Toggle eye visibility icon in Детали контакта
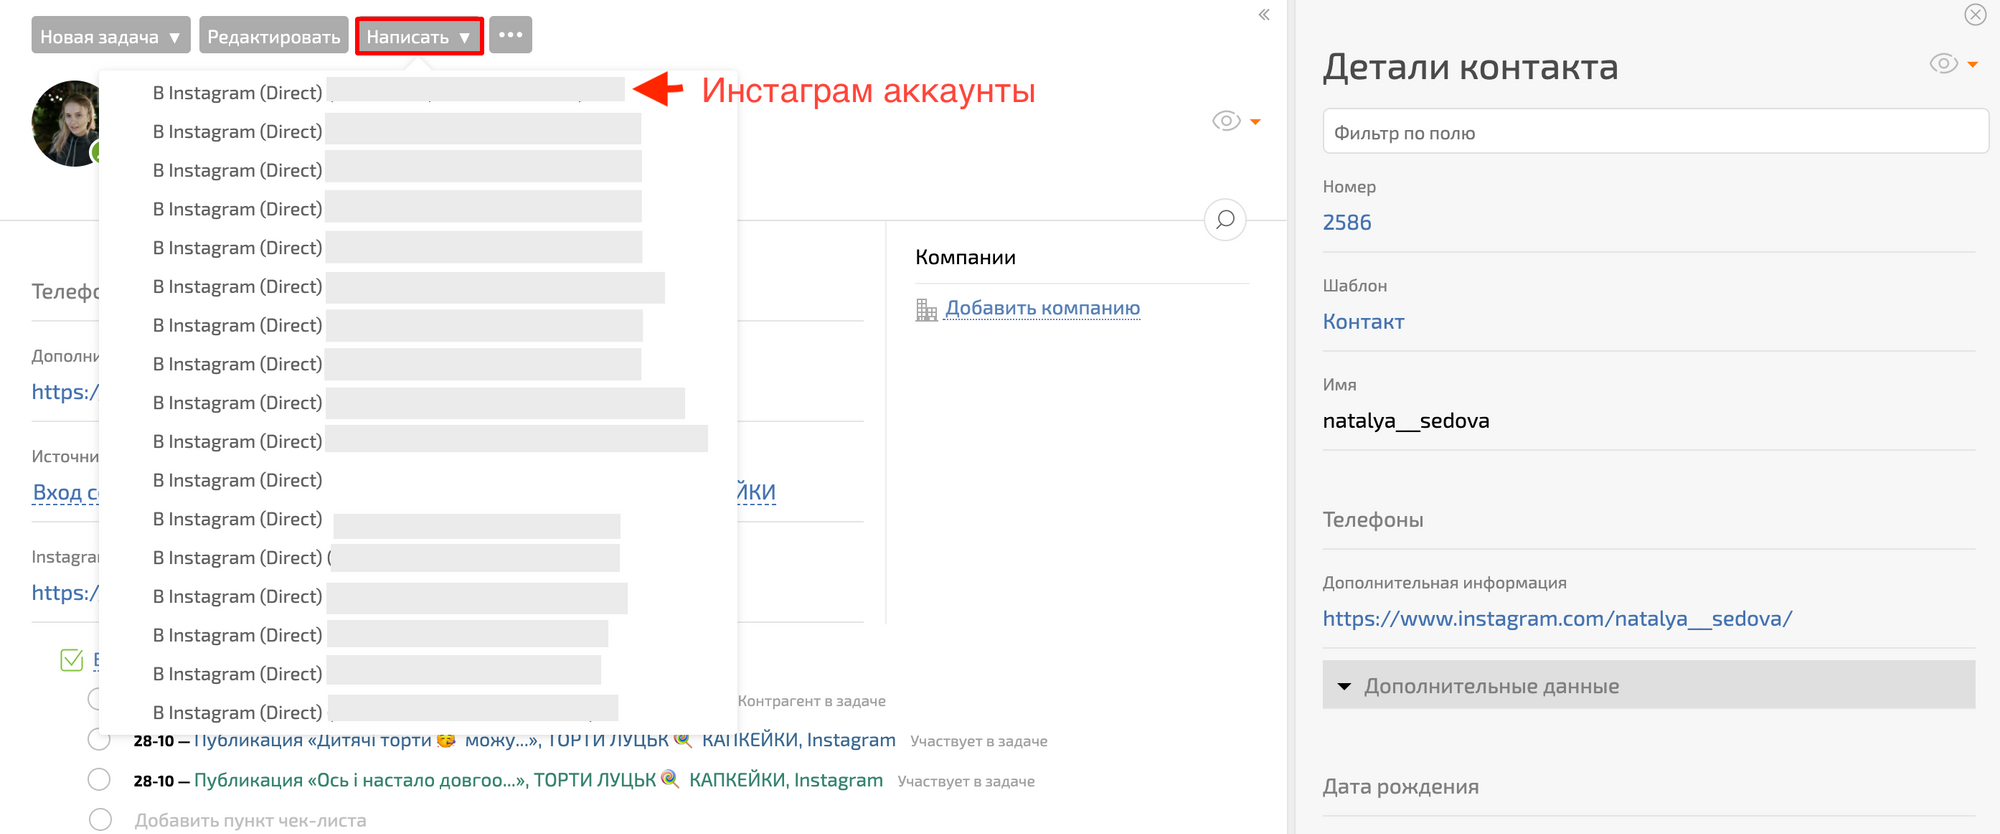This screenshot has width=2000, height=834. 1943,64
